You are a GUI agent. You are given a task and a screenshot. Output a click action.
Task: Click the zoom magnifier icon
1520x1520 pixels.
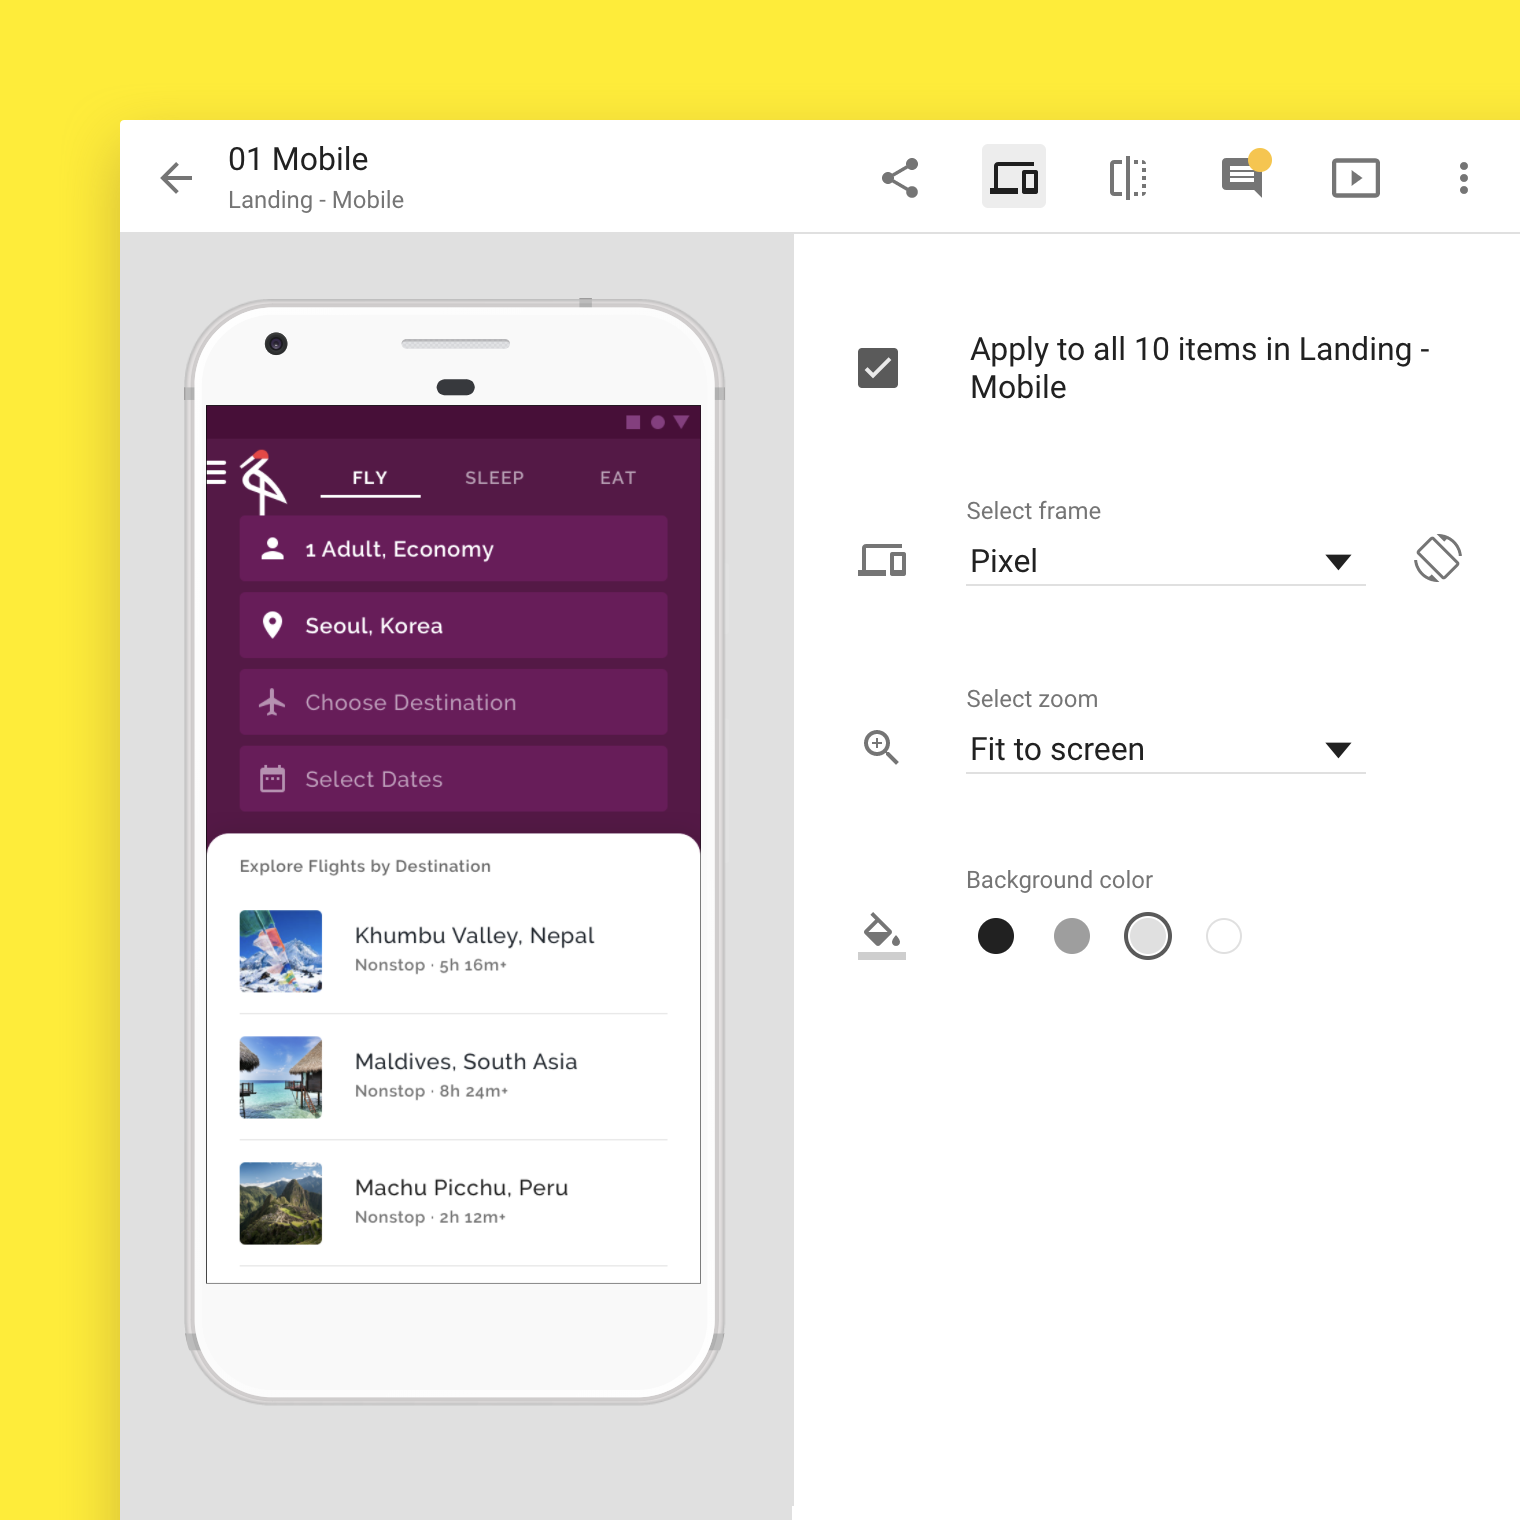click(x=881, y=747)
